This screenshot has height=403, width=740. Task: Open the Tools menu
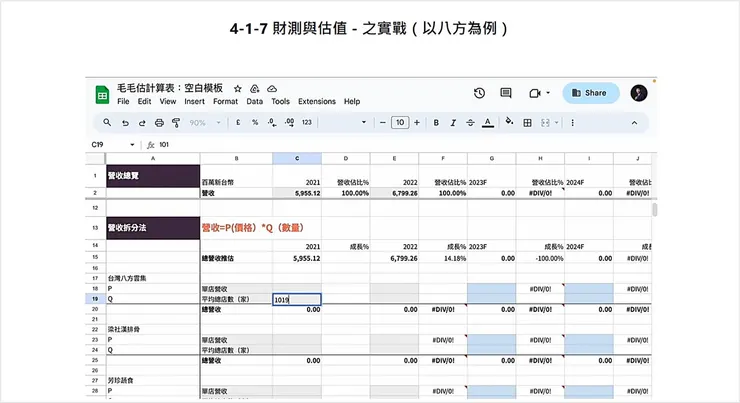[280, 101]
